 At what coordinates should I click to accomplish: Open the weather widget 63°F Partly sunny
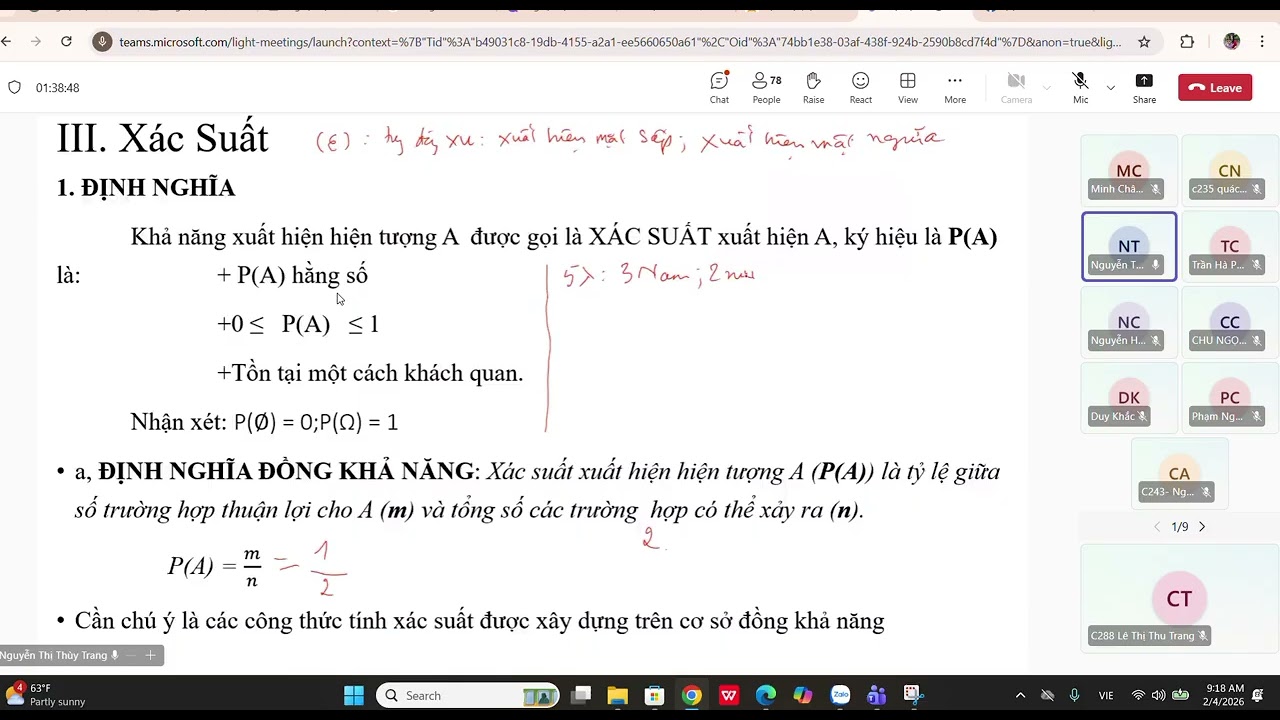pos(45,696)
